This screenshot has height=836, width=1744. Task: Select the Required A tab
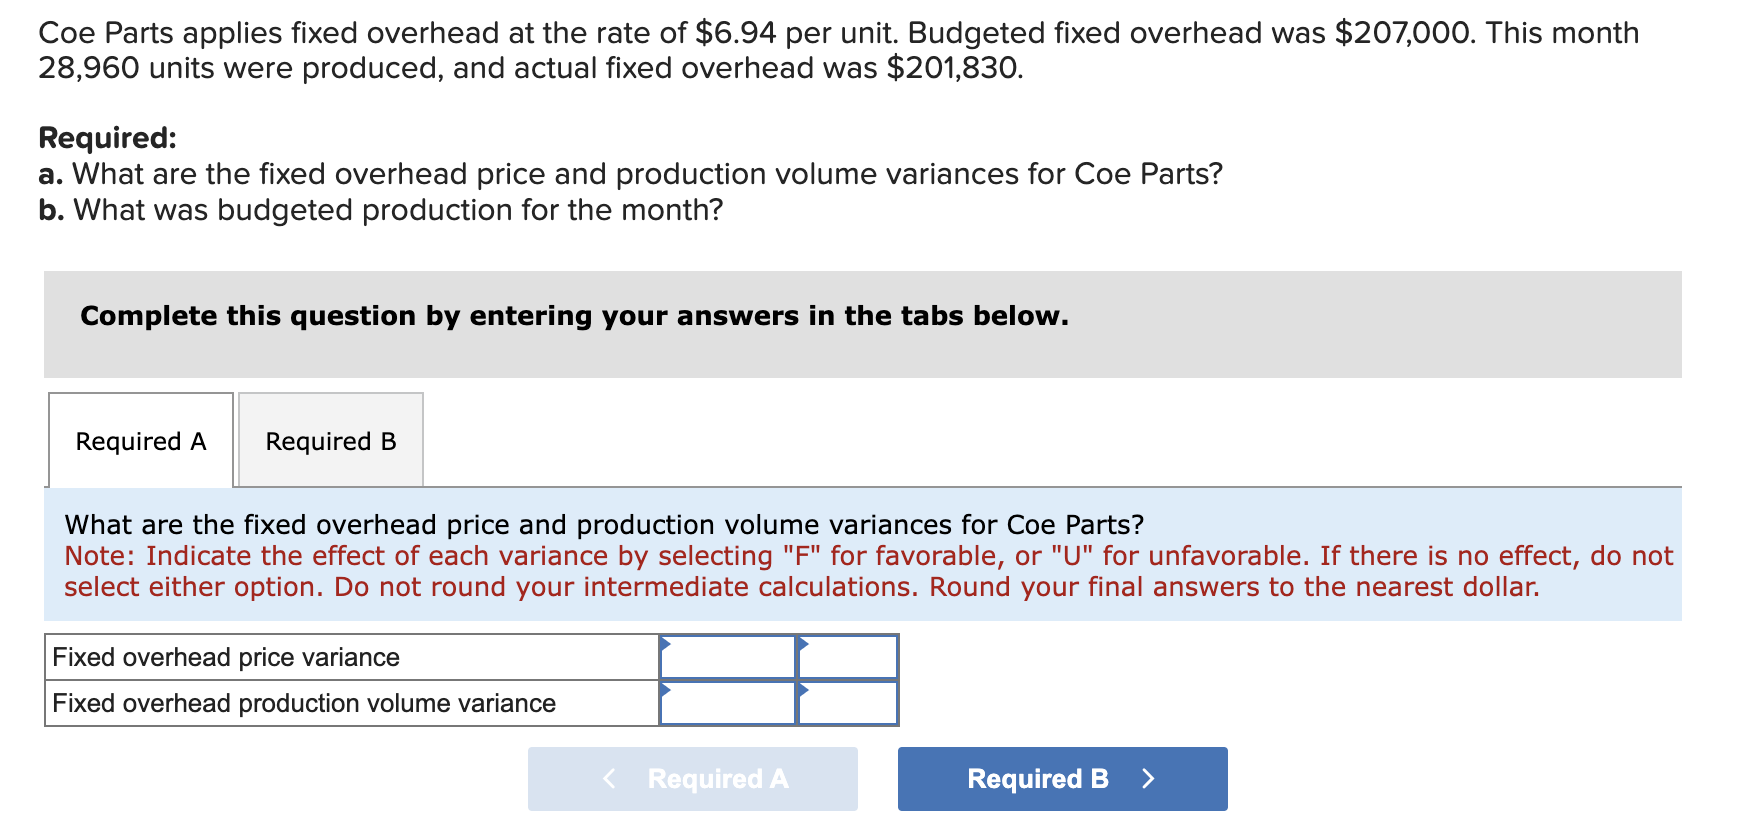[140, 440]
